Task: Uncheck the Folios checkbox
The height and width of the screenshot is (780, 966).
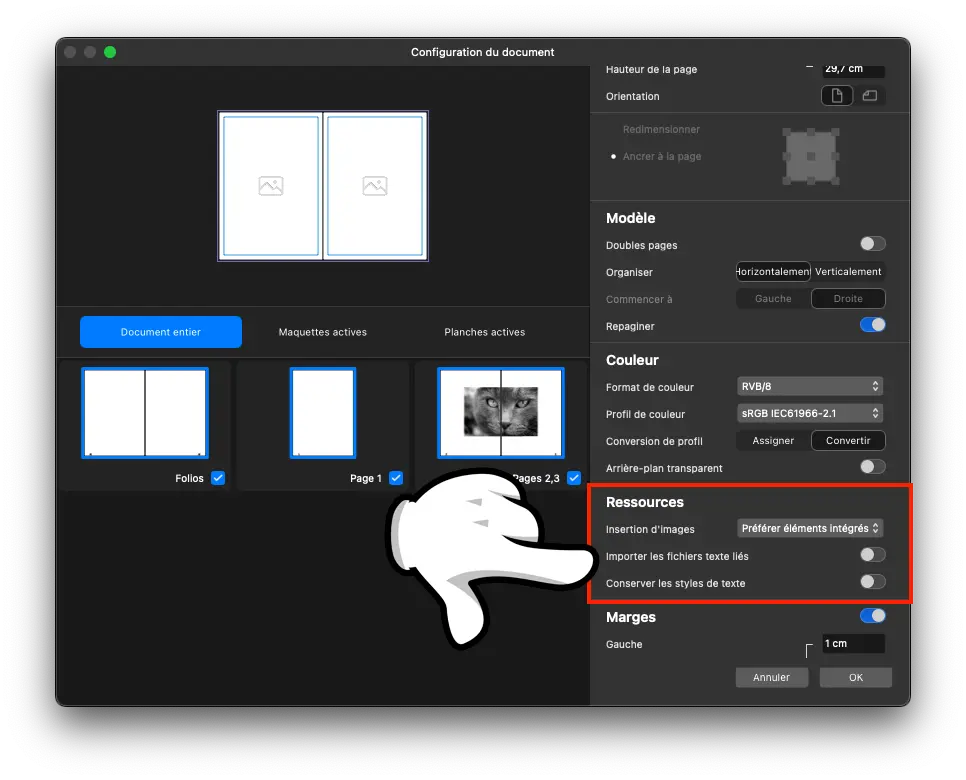Action: 218,478
